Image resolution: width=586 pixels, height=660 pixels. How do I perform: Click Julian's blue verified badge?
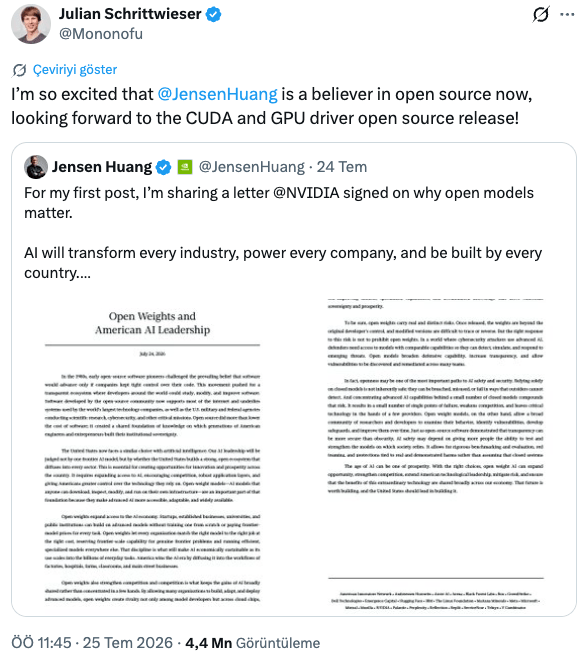[213, 14]
